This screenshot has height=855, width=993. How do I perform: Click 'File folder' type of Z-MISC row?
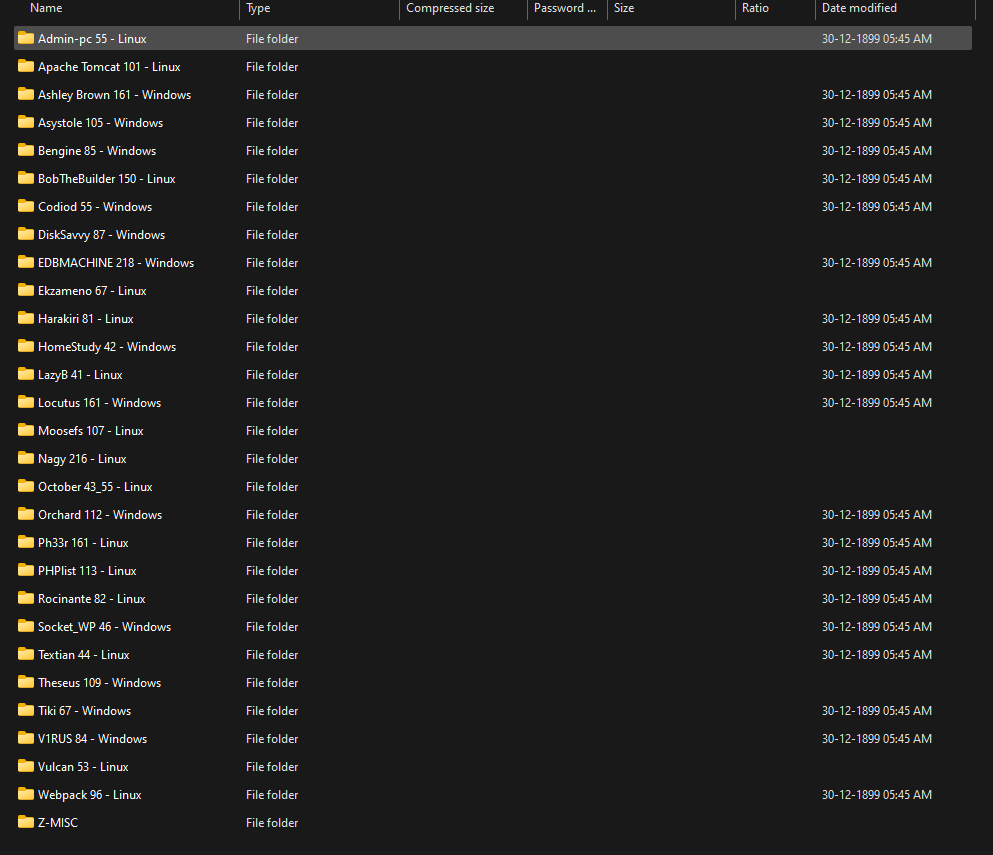(x=272, y=823)
